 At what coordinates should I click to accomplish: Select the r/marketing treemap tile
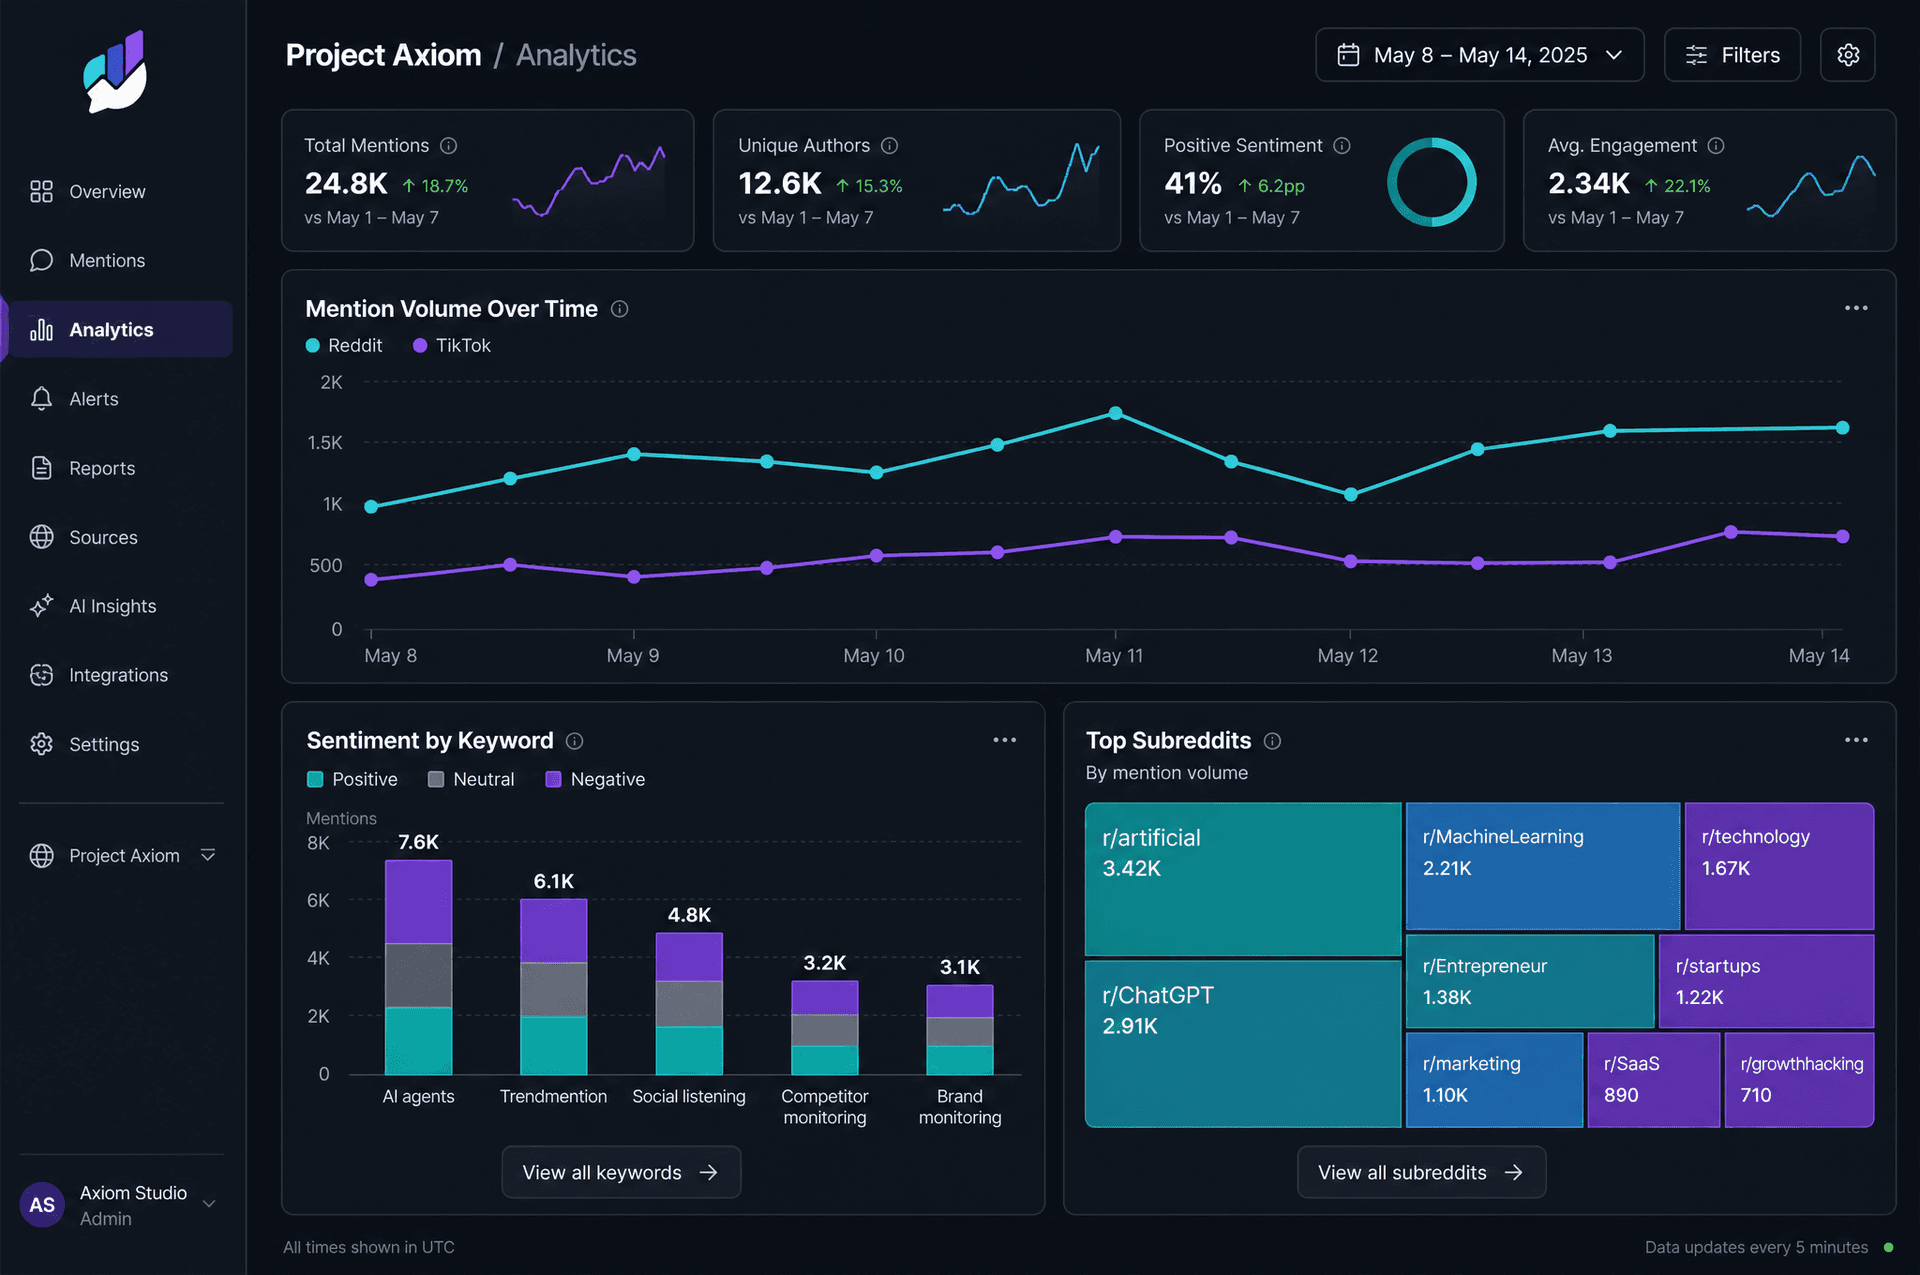tap(1495, 1080)
